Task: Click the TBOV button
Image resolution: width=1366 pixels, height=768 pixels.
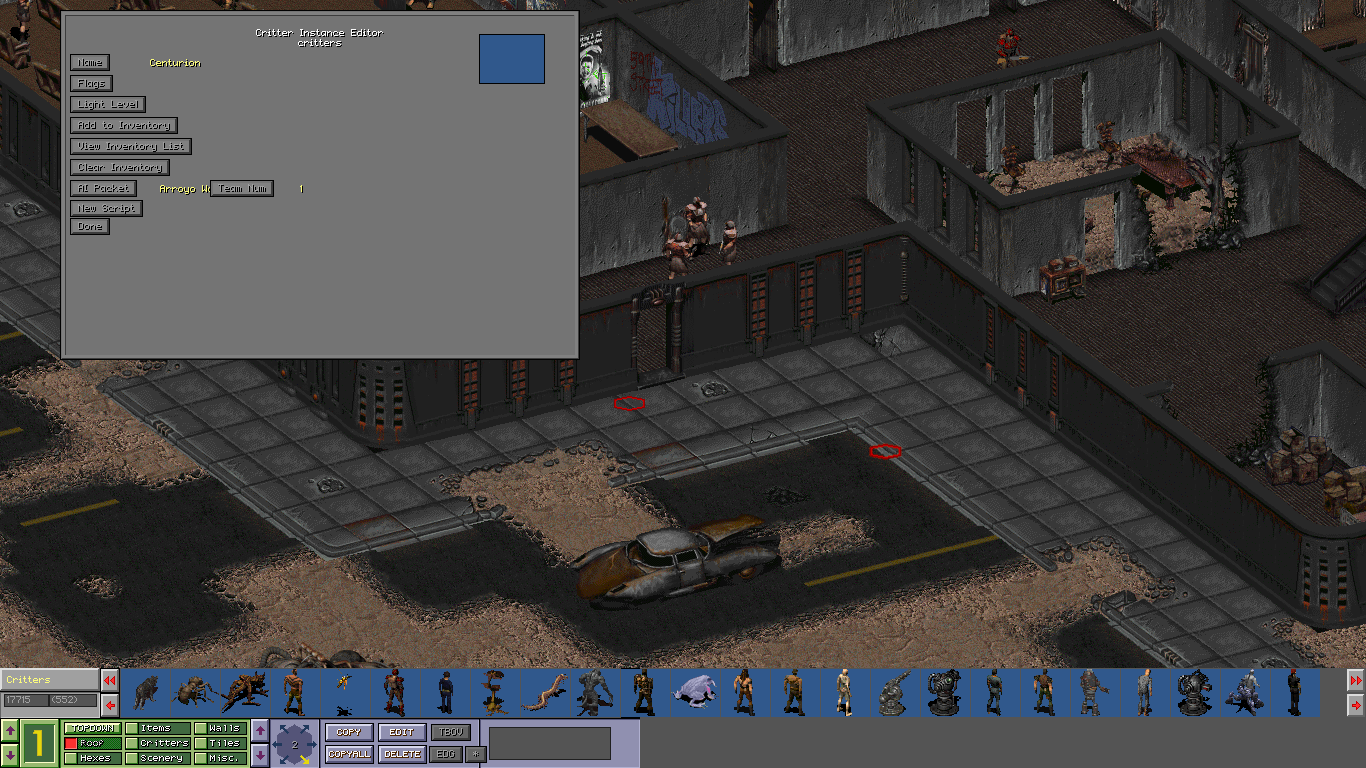Action: click(450, 732)
